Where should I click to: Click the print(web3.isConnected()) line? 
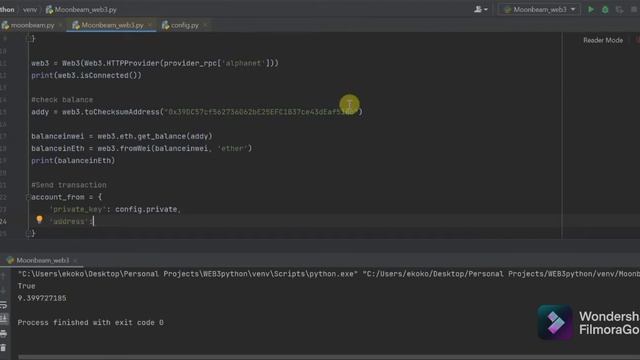(86, 76)
